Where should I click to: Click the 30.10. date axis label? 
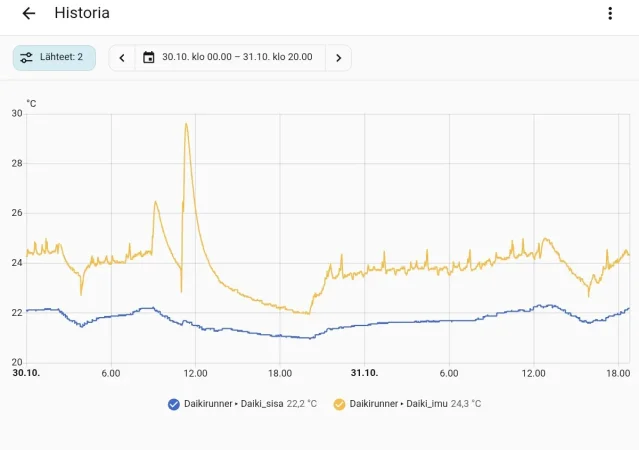tap(26, 373)
